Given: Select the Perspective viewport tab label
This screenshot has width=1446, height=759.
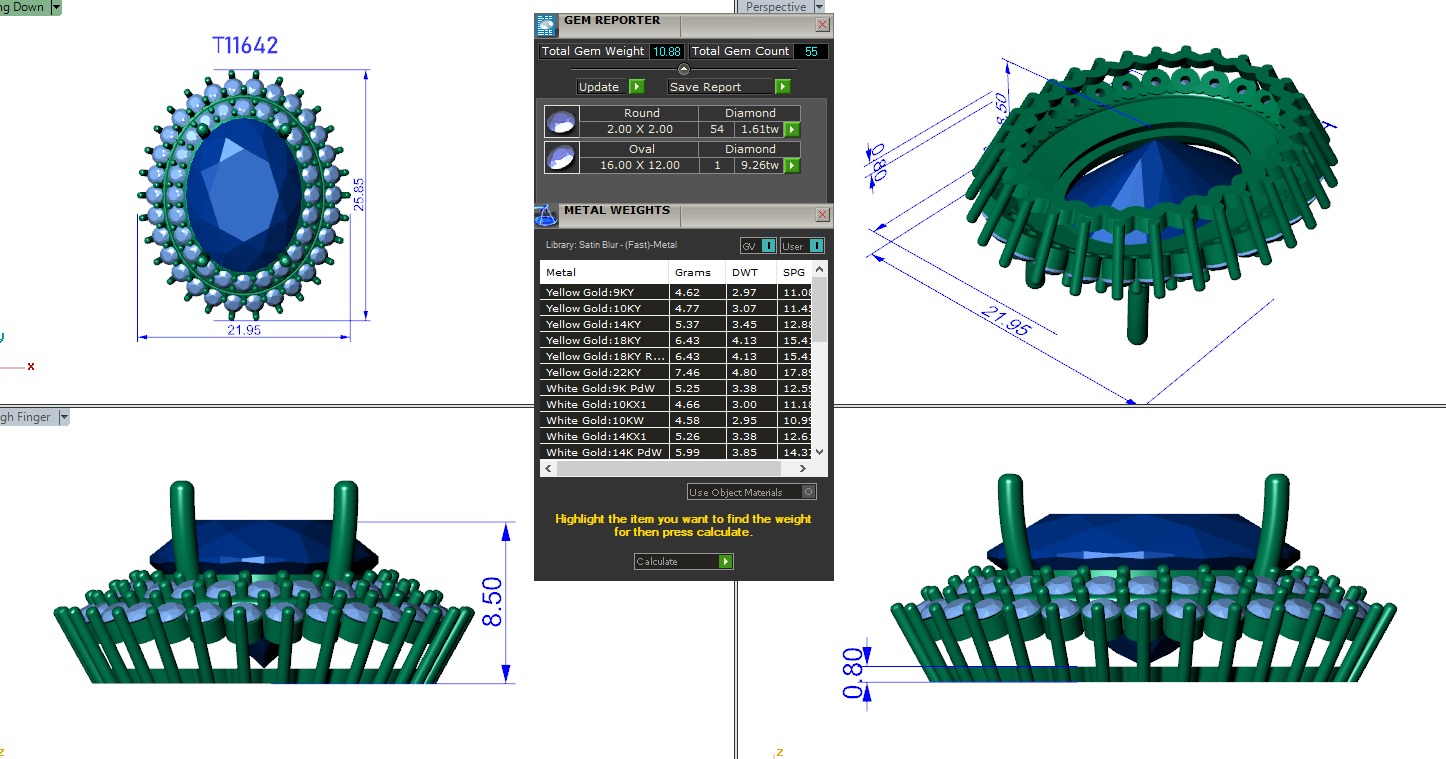Looking at the screenshot, I should click(x=776, y=7).
